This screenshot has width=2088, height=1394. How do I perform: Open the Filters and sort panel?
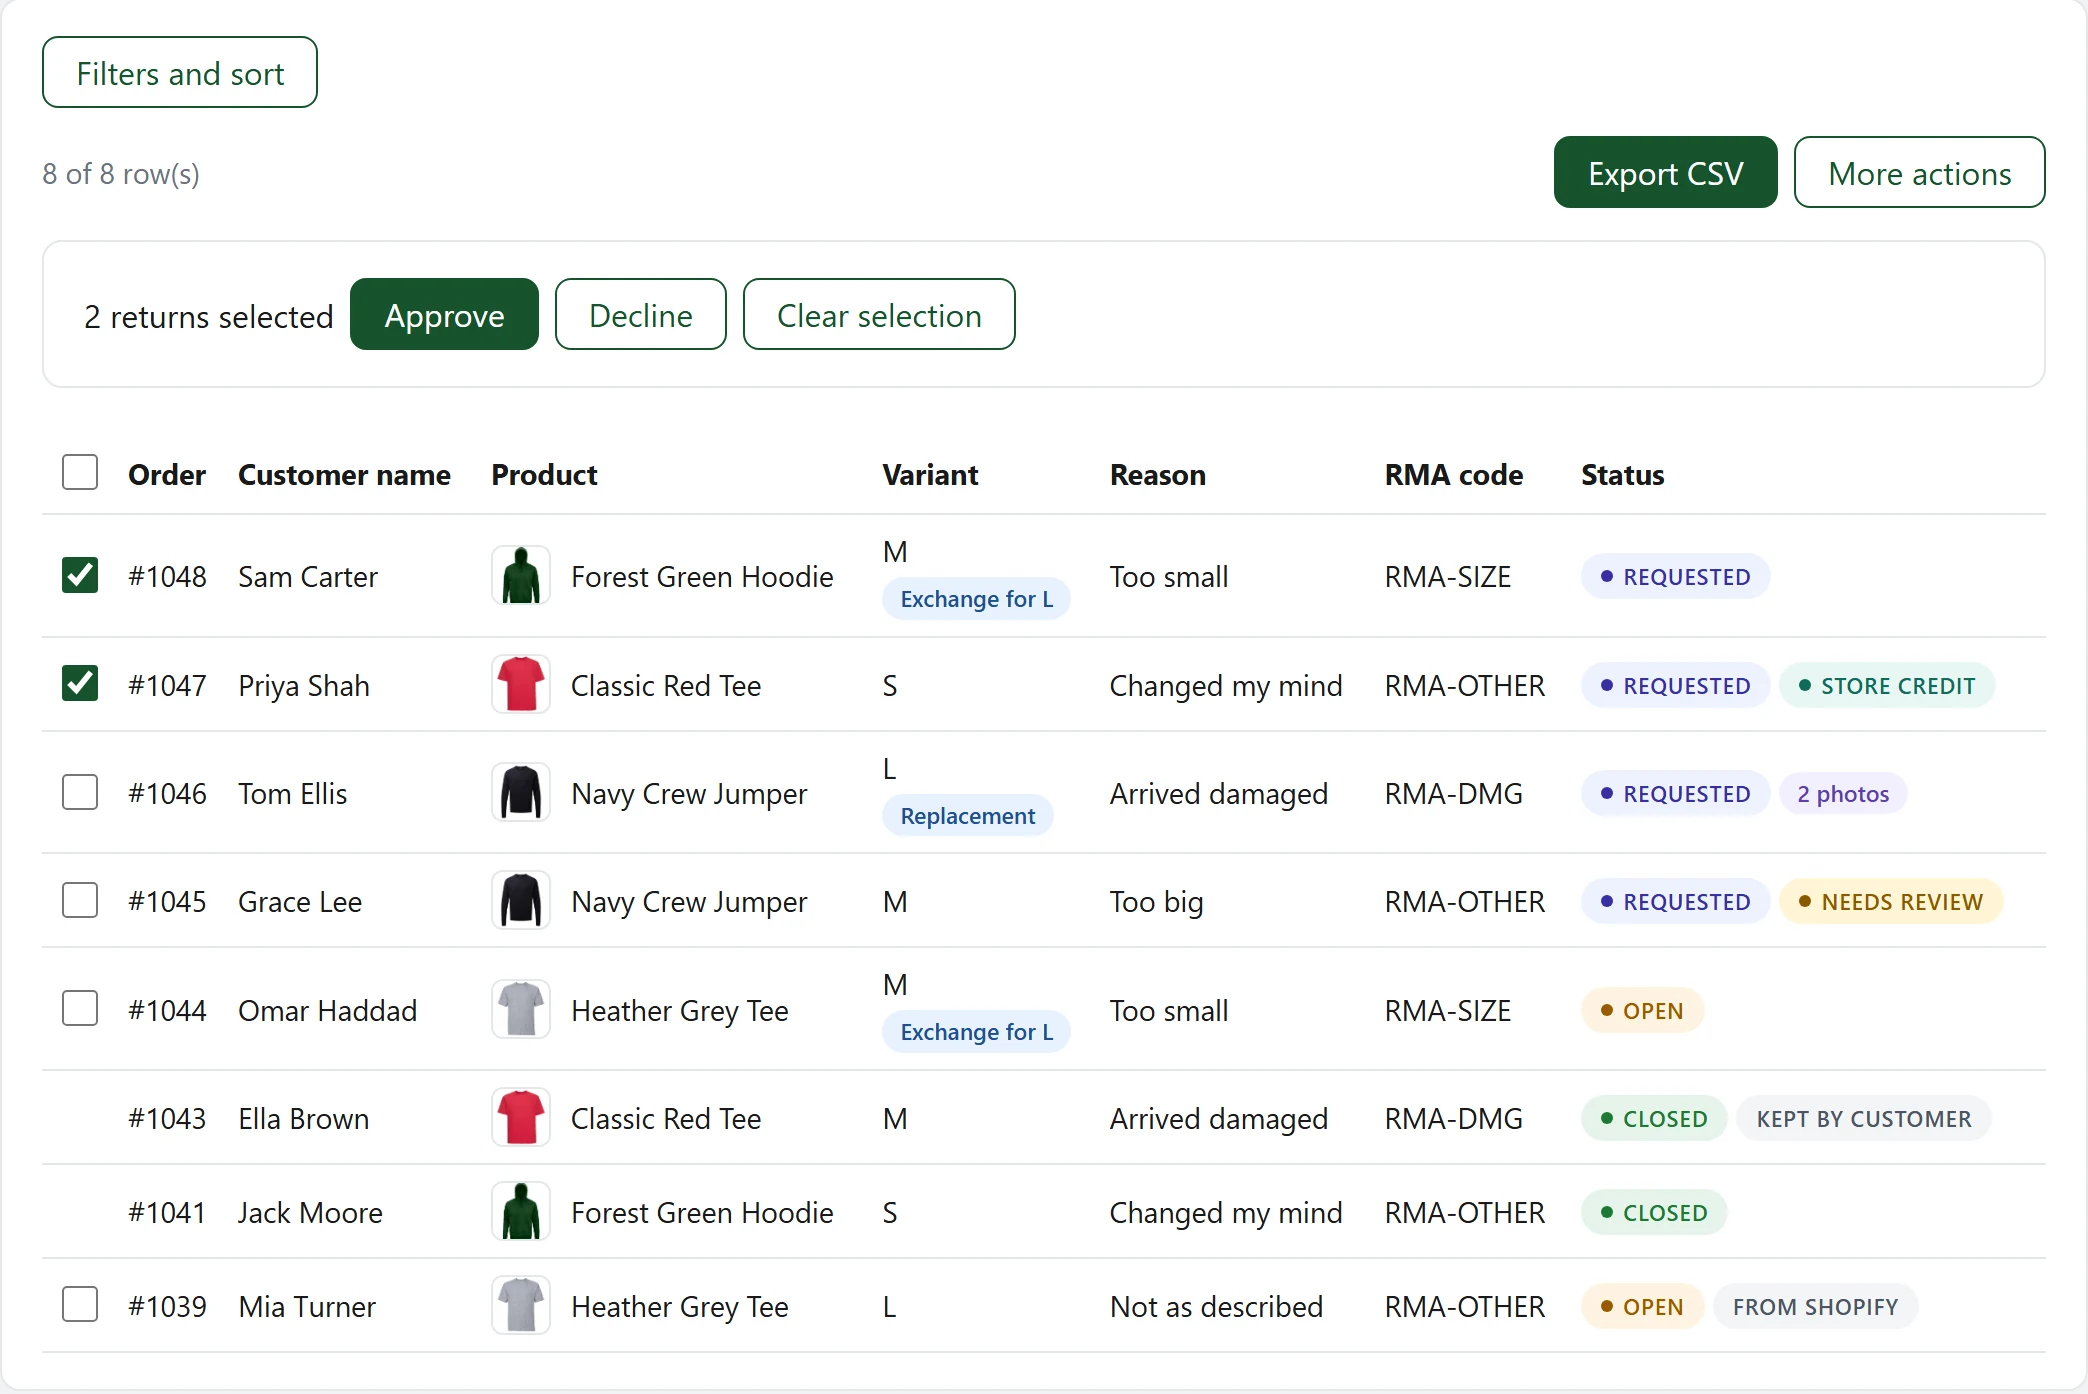[180, 73]
